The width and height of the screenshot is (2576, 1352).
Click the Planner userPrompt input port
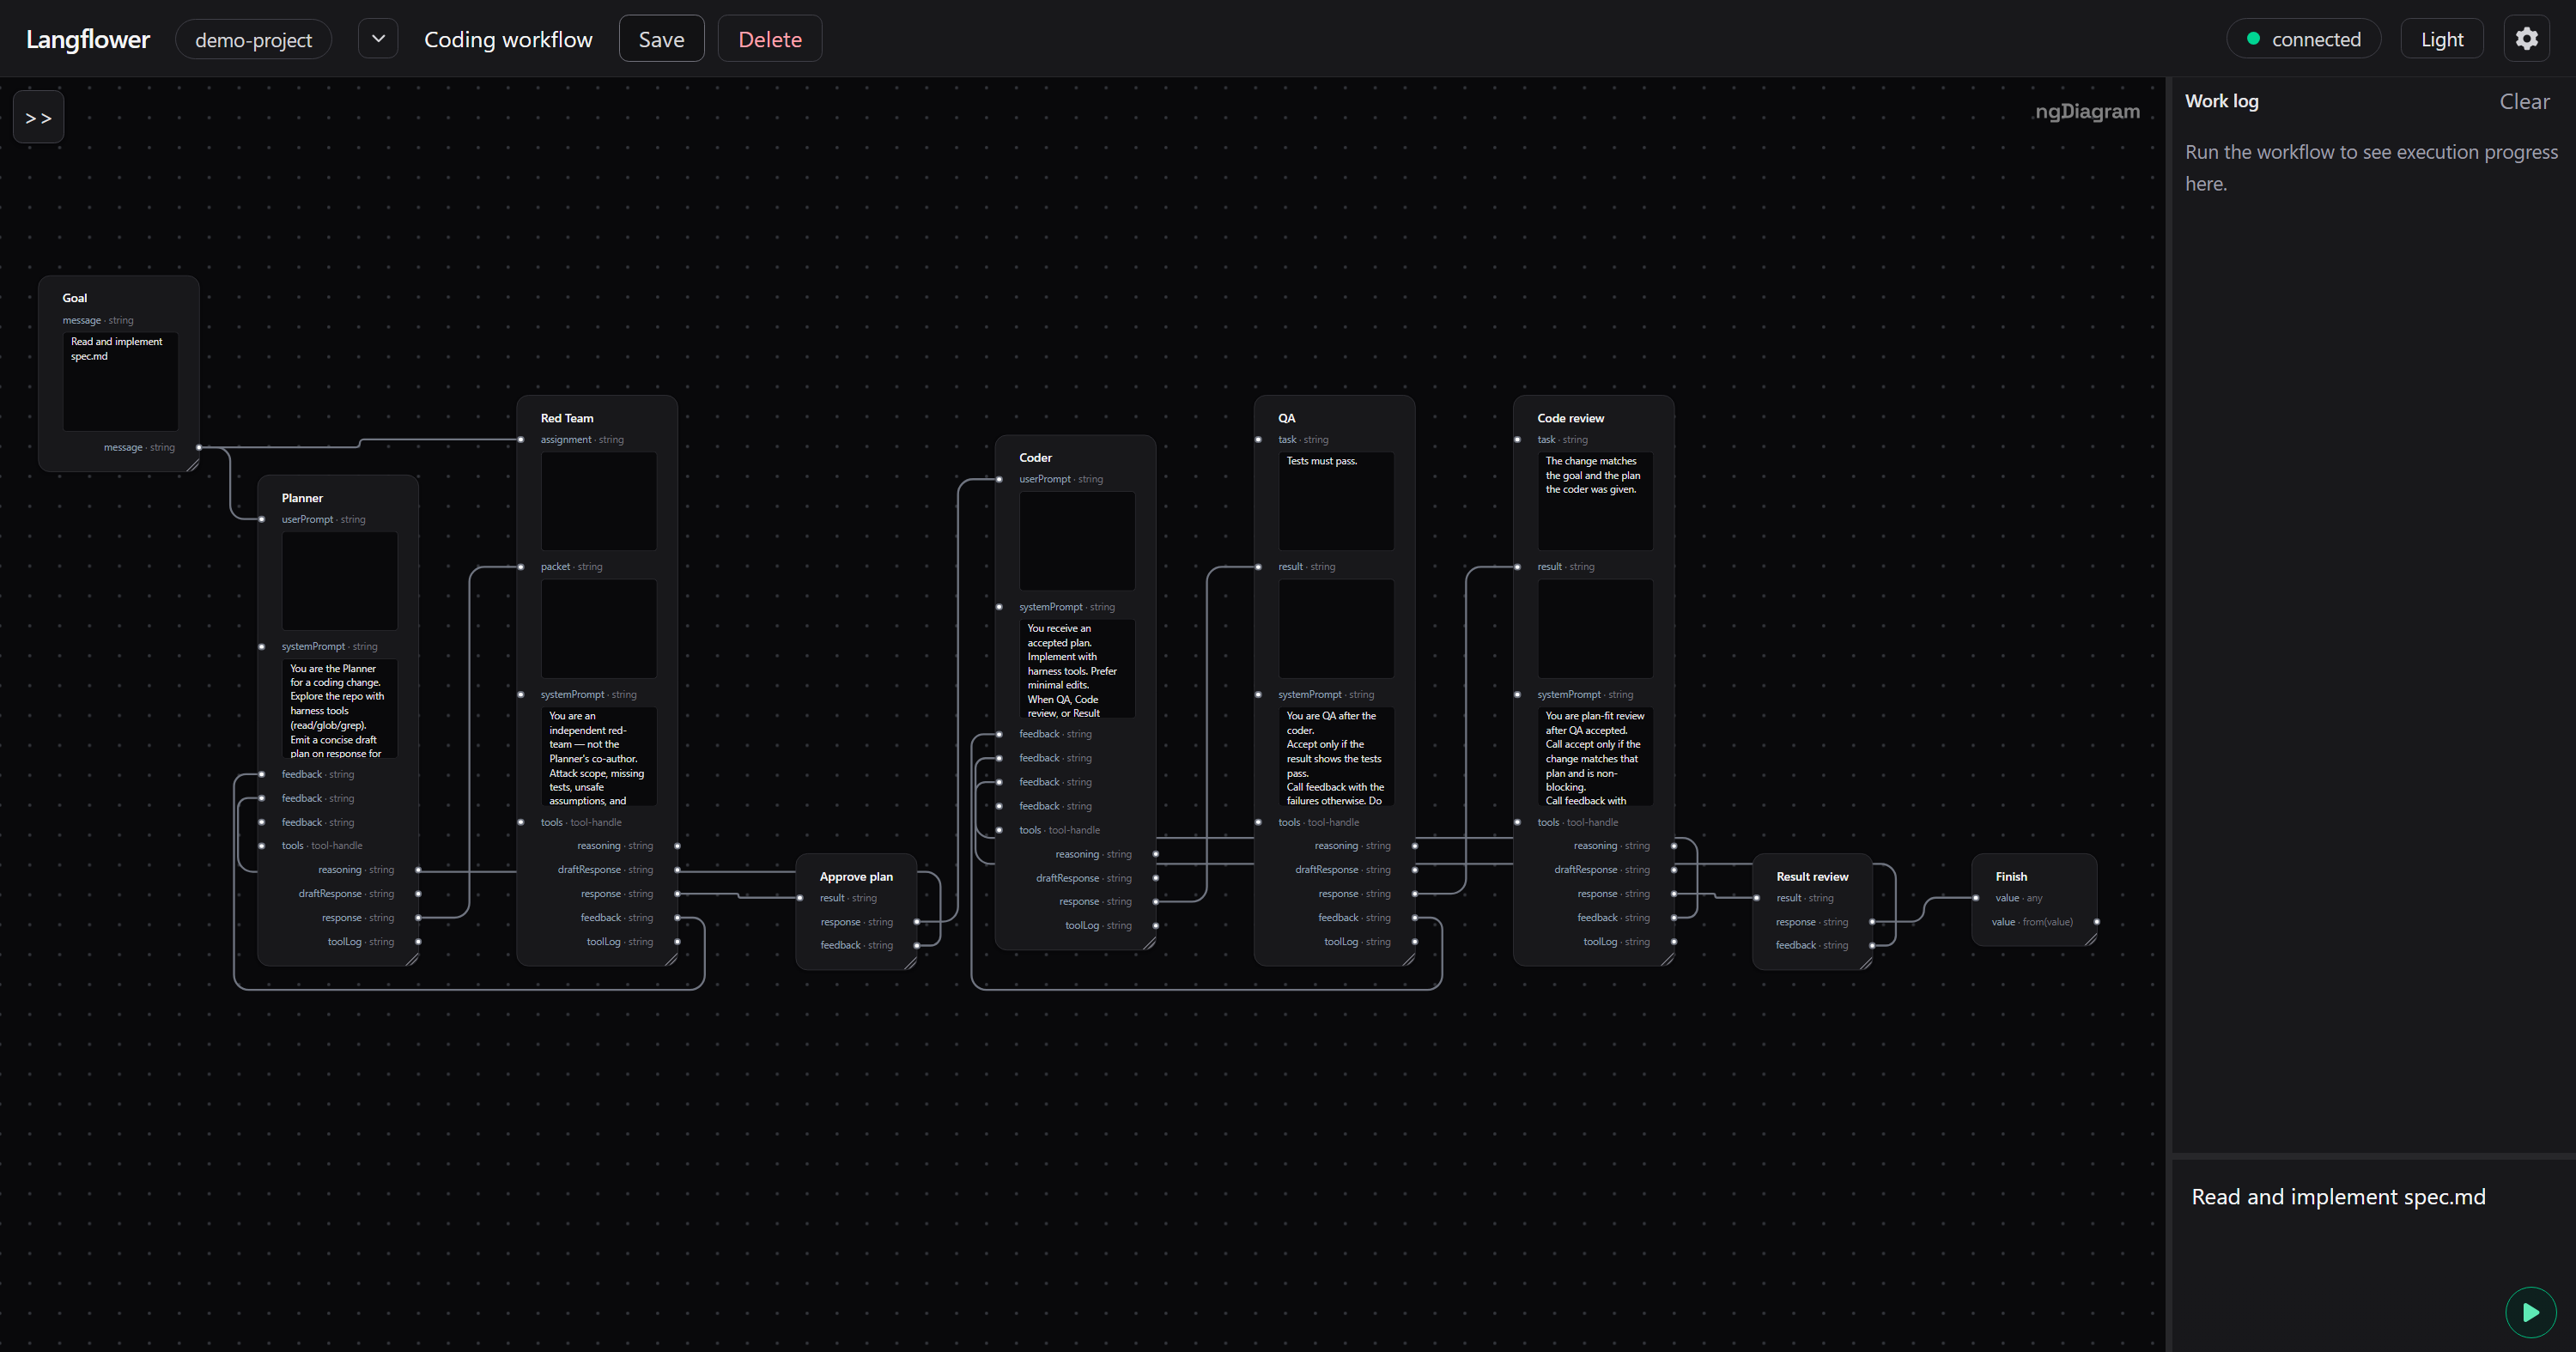tap(262, 519)
